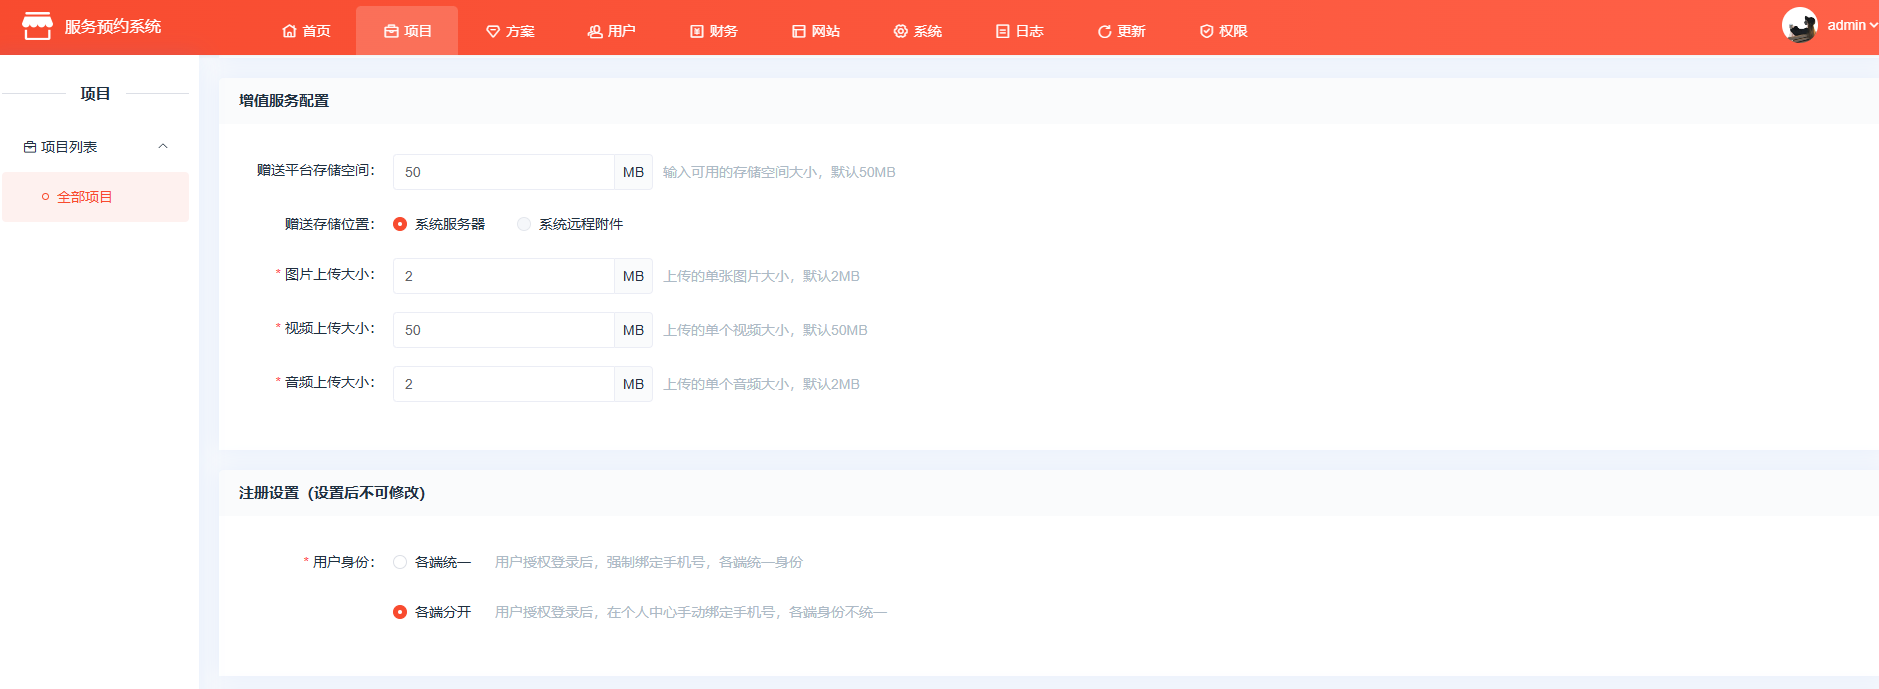Choose the 各端分开 user identity option
This screenshot has height=689, width=1879.
coord(400,612)
